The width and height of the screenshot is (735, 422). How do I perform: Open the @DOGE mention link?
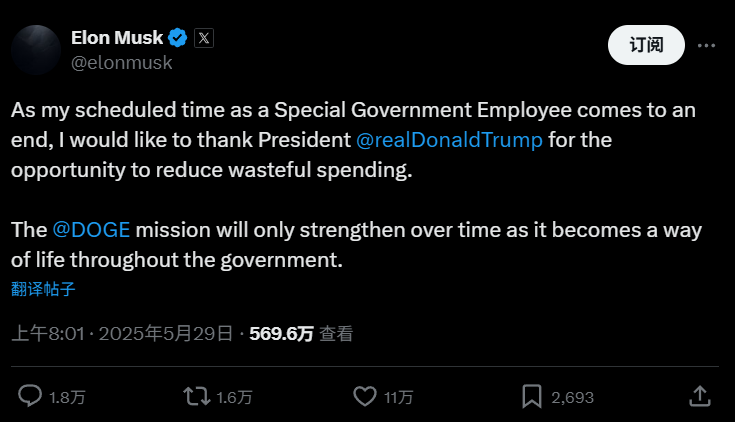coord(91,230)
